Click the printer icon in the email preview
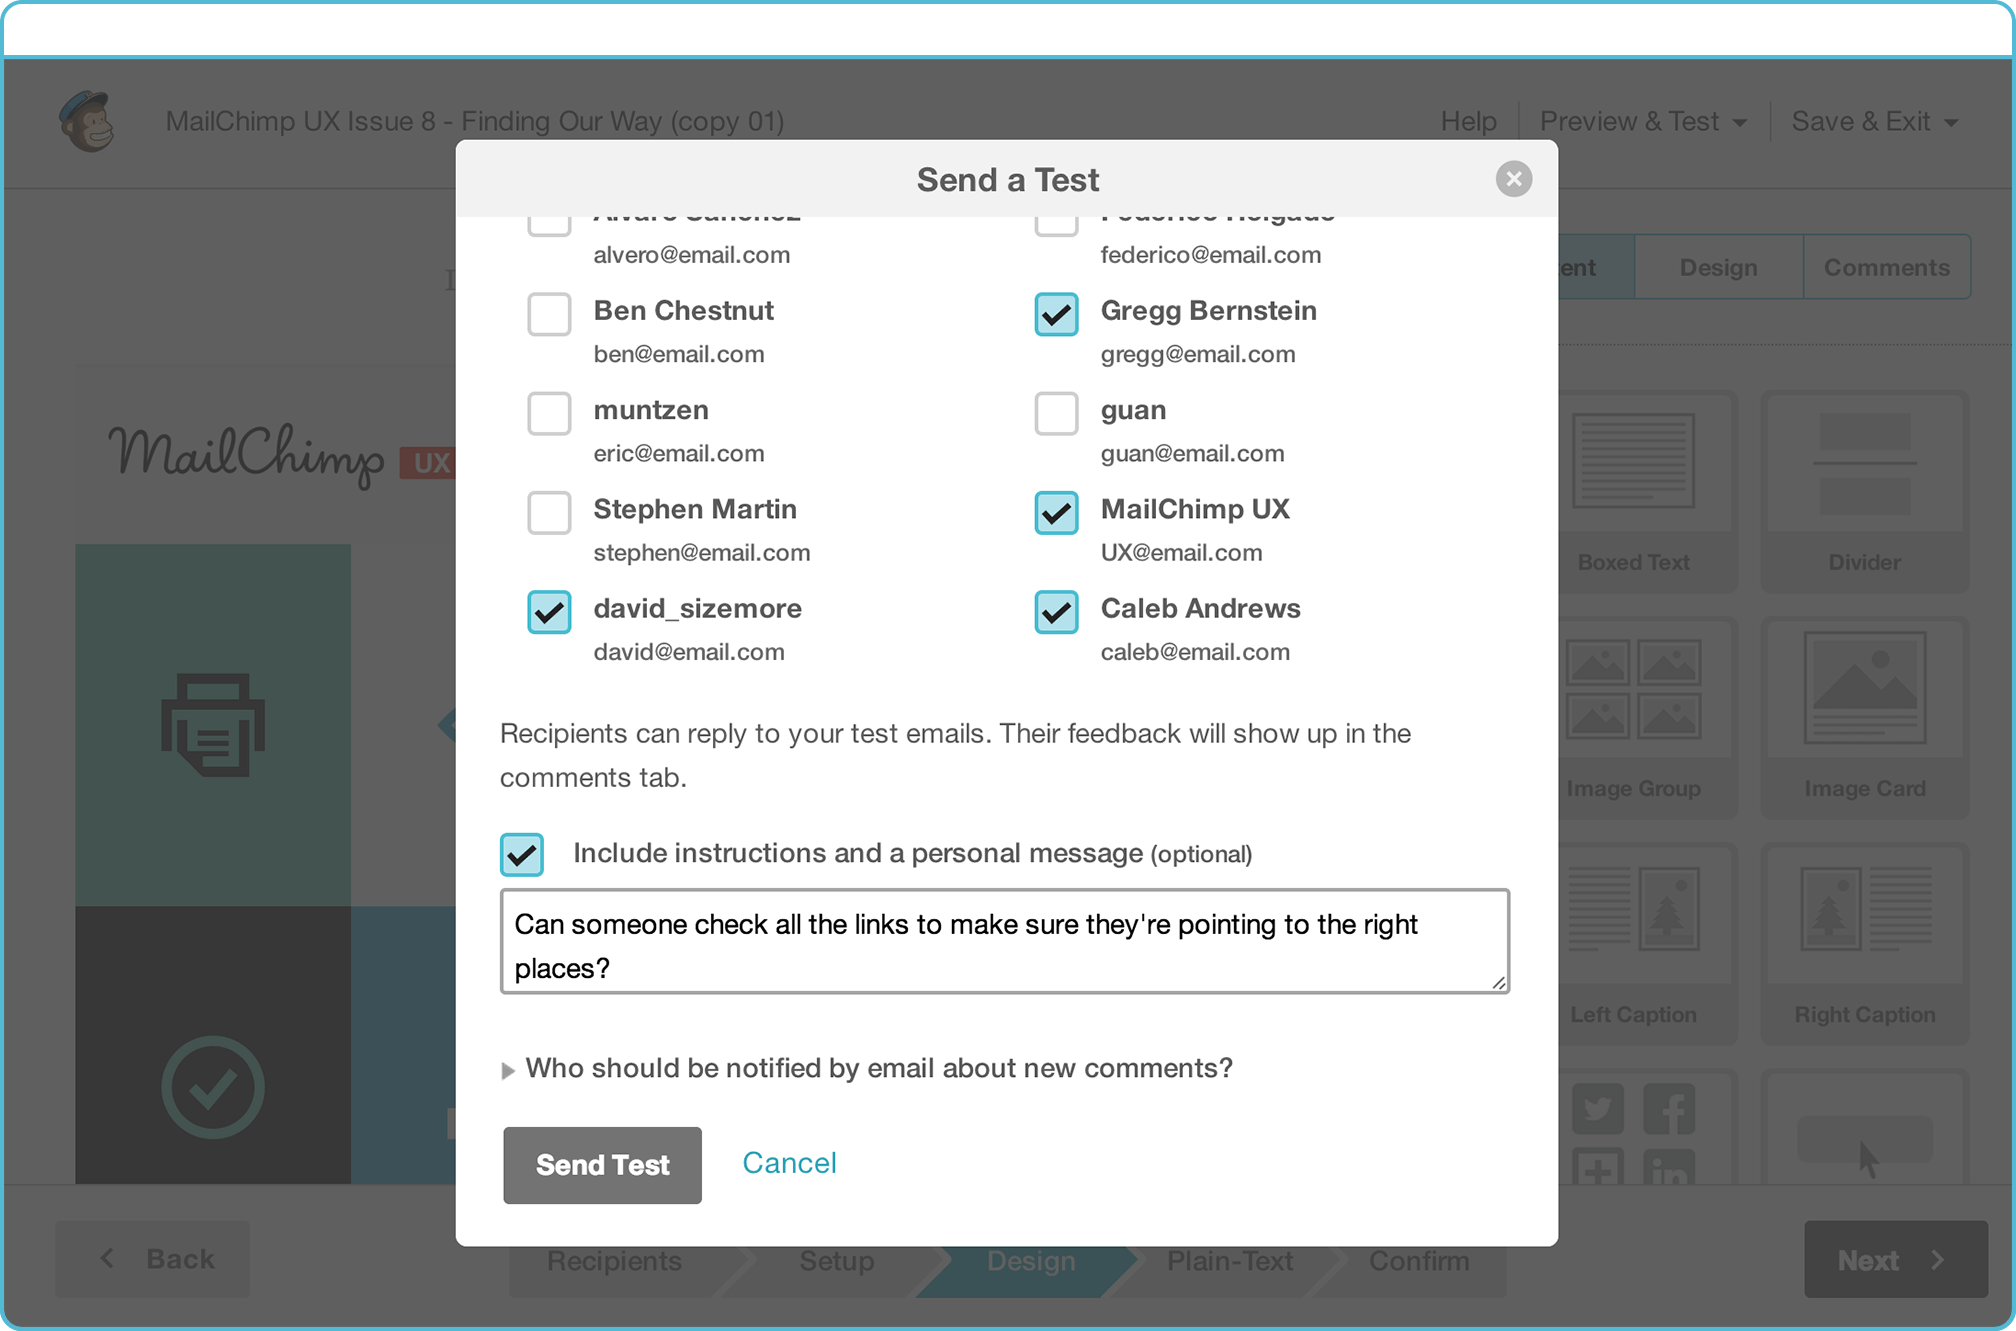 (x=213, y=725)
